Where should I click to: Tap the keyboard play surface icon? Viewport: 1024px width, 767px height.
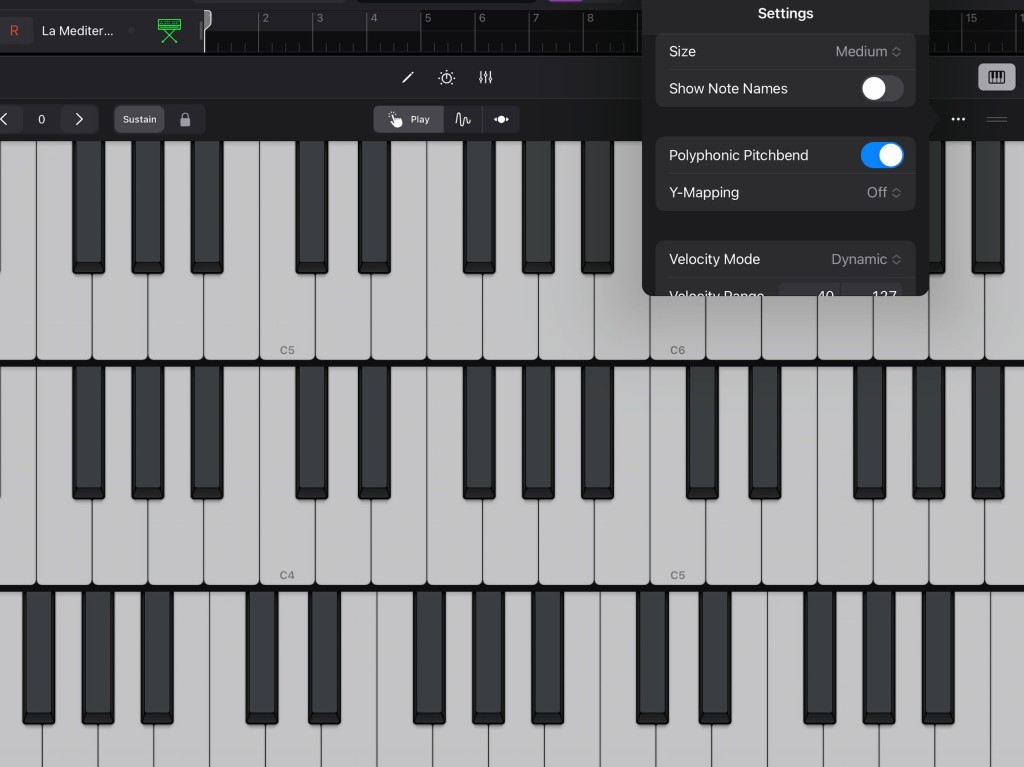(996, 78)
